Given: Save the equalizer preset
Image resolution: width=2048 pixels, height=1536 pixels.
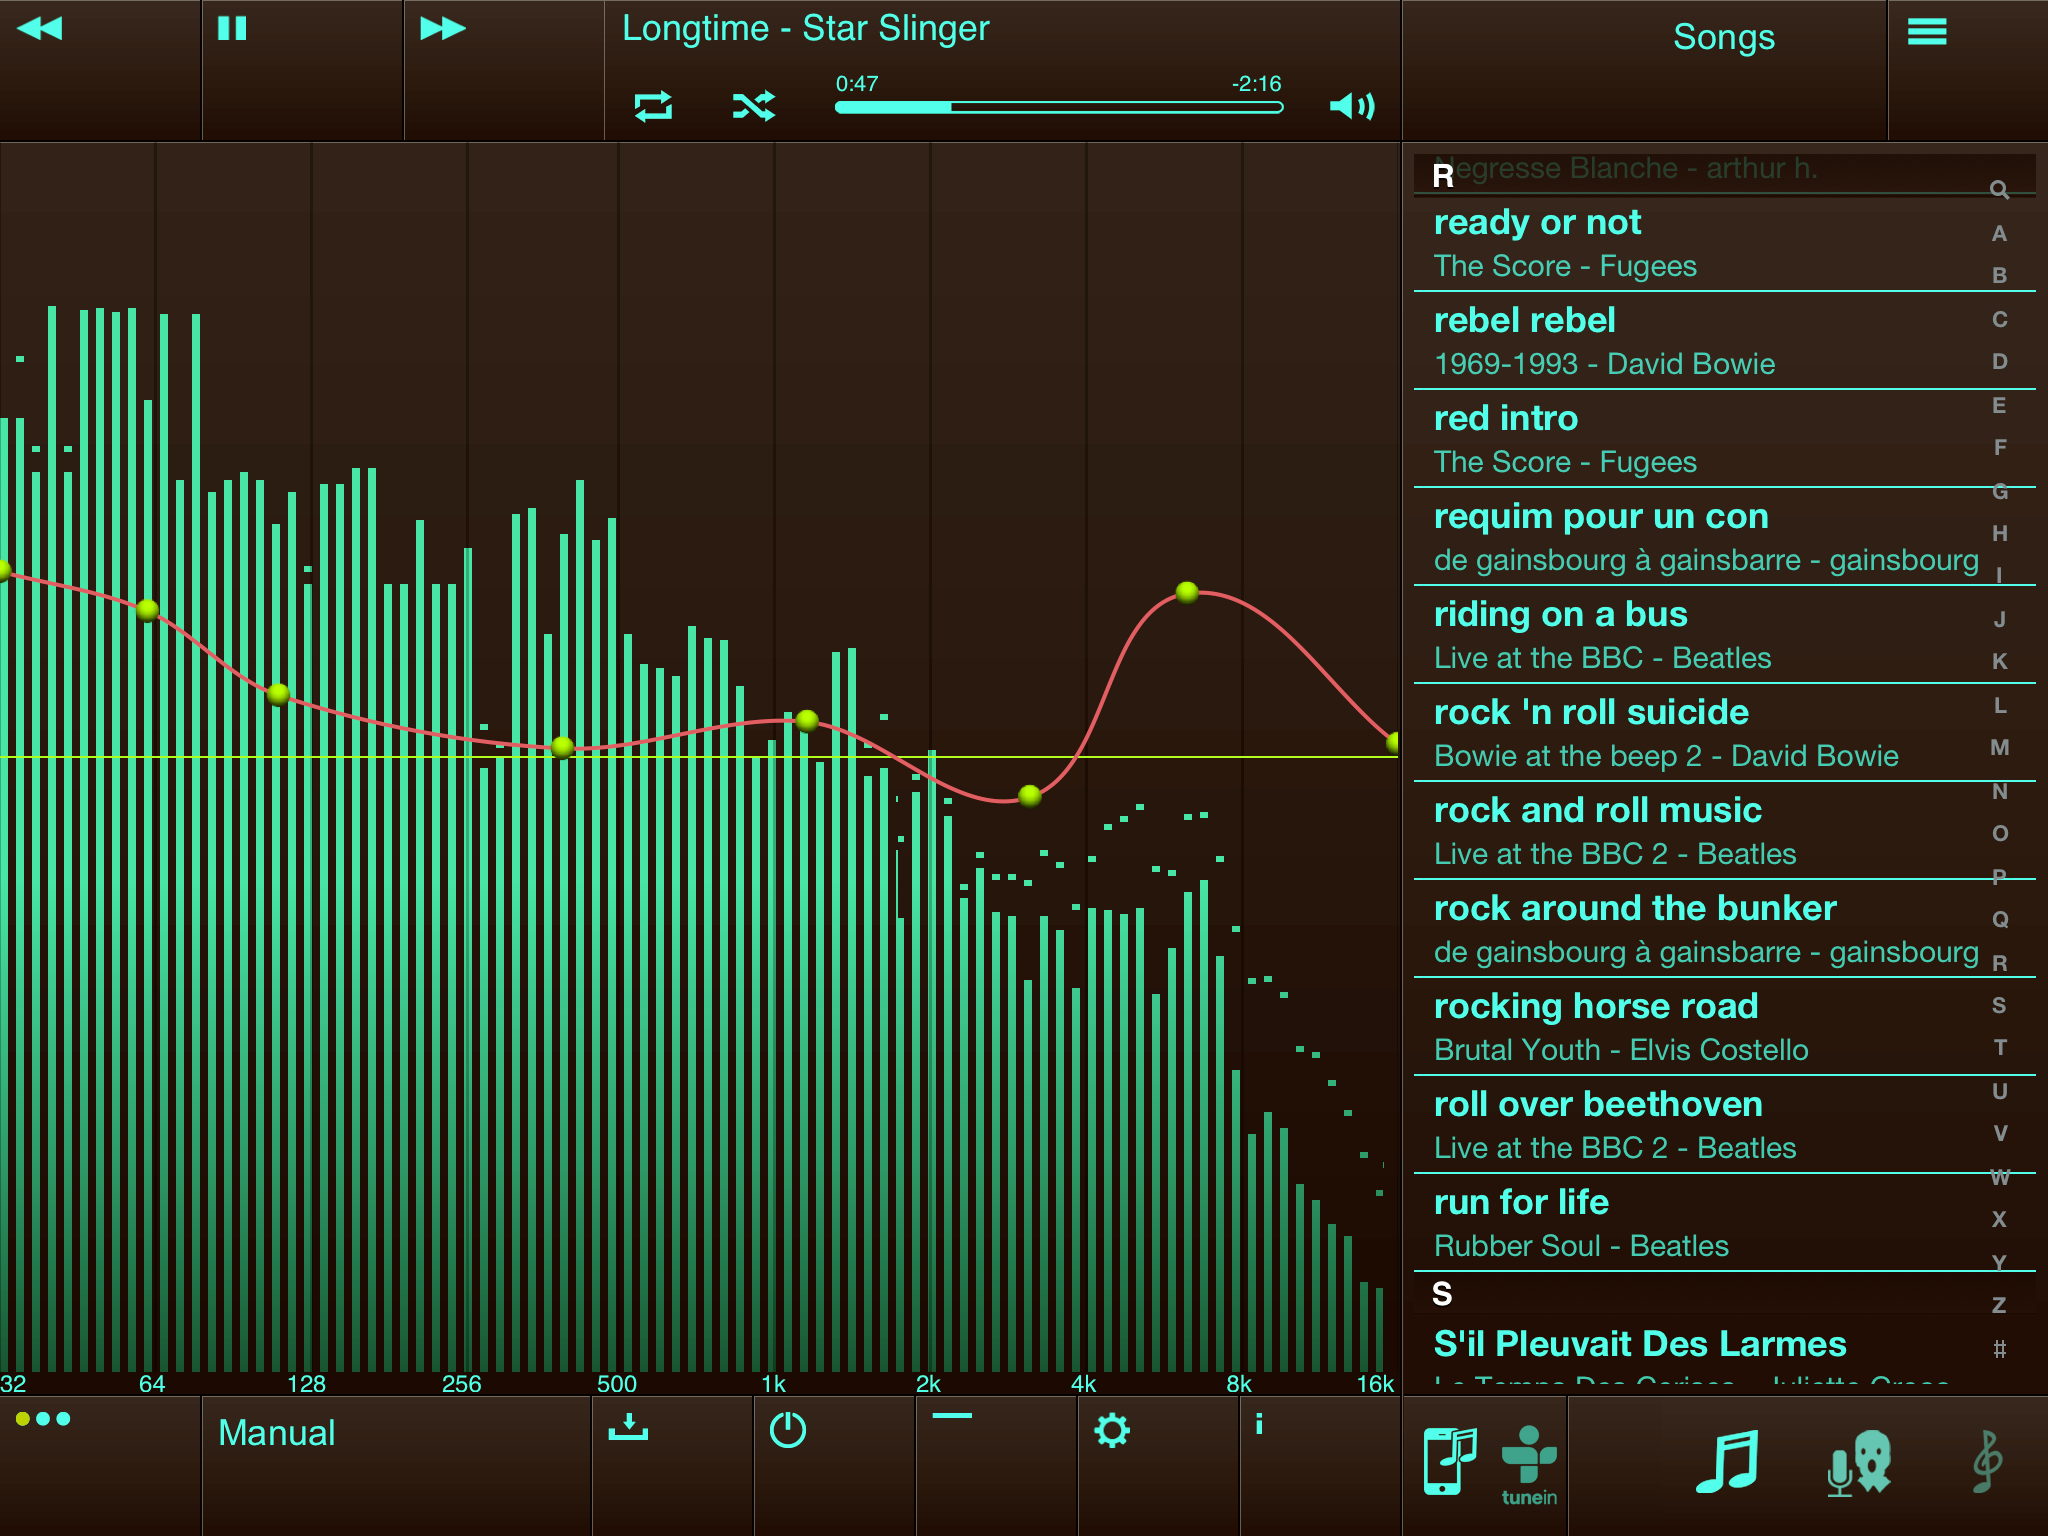Looking at the screenshot, I should [x=628, y=1428].
